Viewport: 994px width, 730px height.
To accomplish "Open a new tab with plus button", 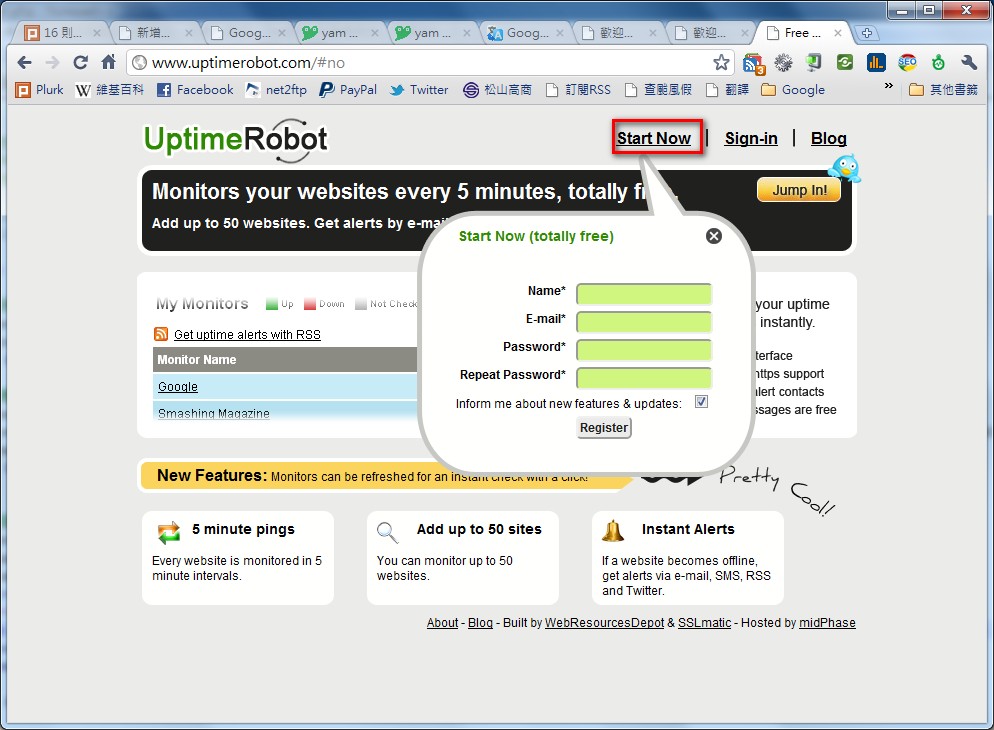I will pos(867,33).
